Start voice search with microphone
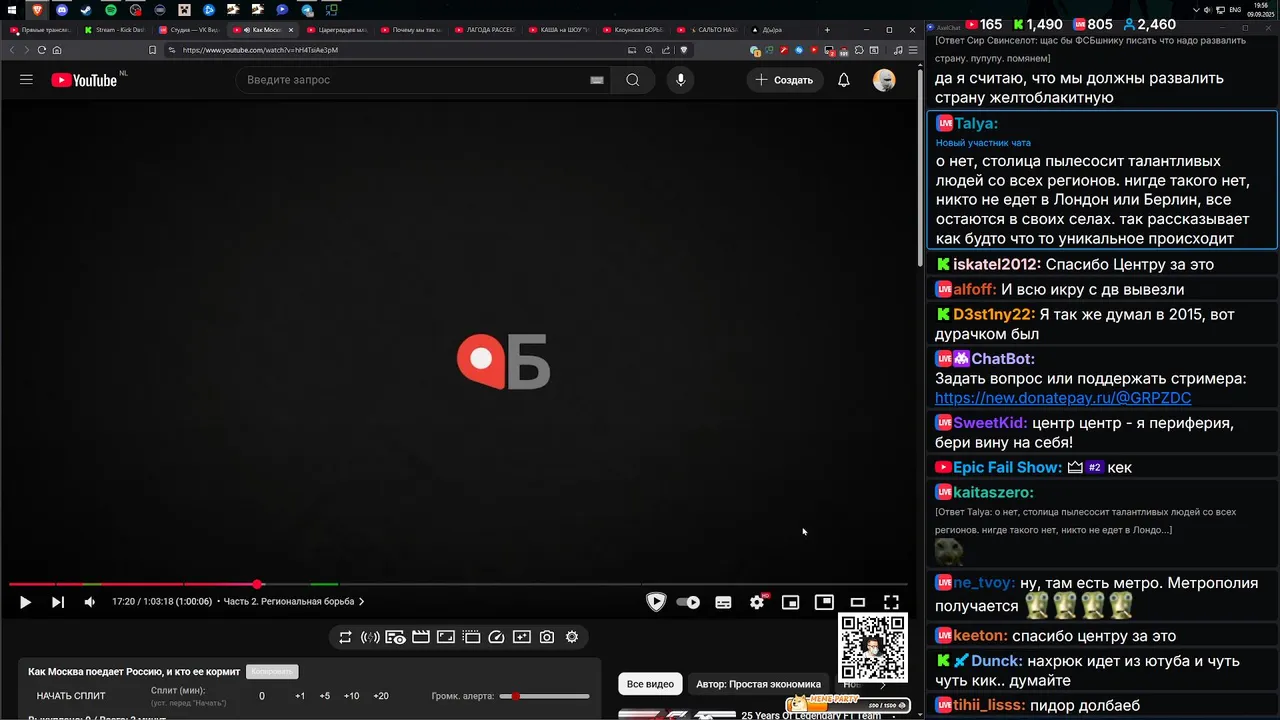1280x720 pixels. point(681,80)
